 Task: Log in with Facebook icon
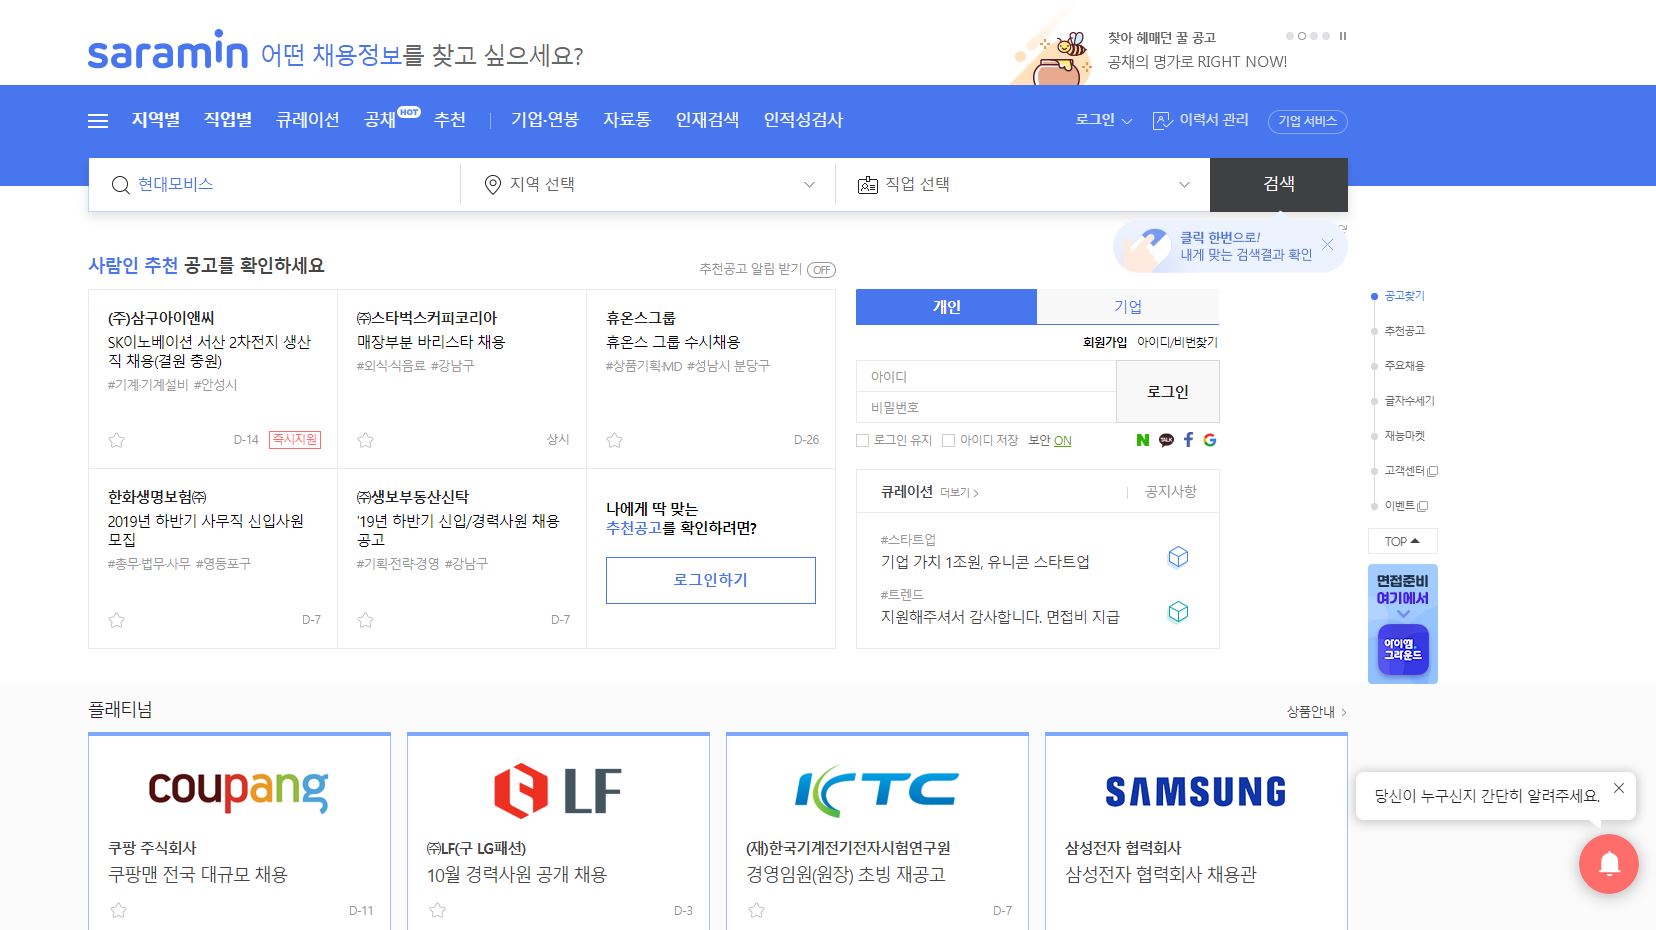point(1188,440)
